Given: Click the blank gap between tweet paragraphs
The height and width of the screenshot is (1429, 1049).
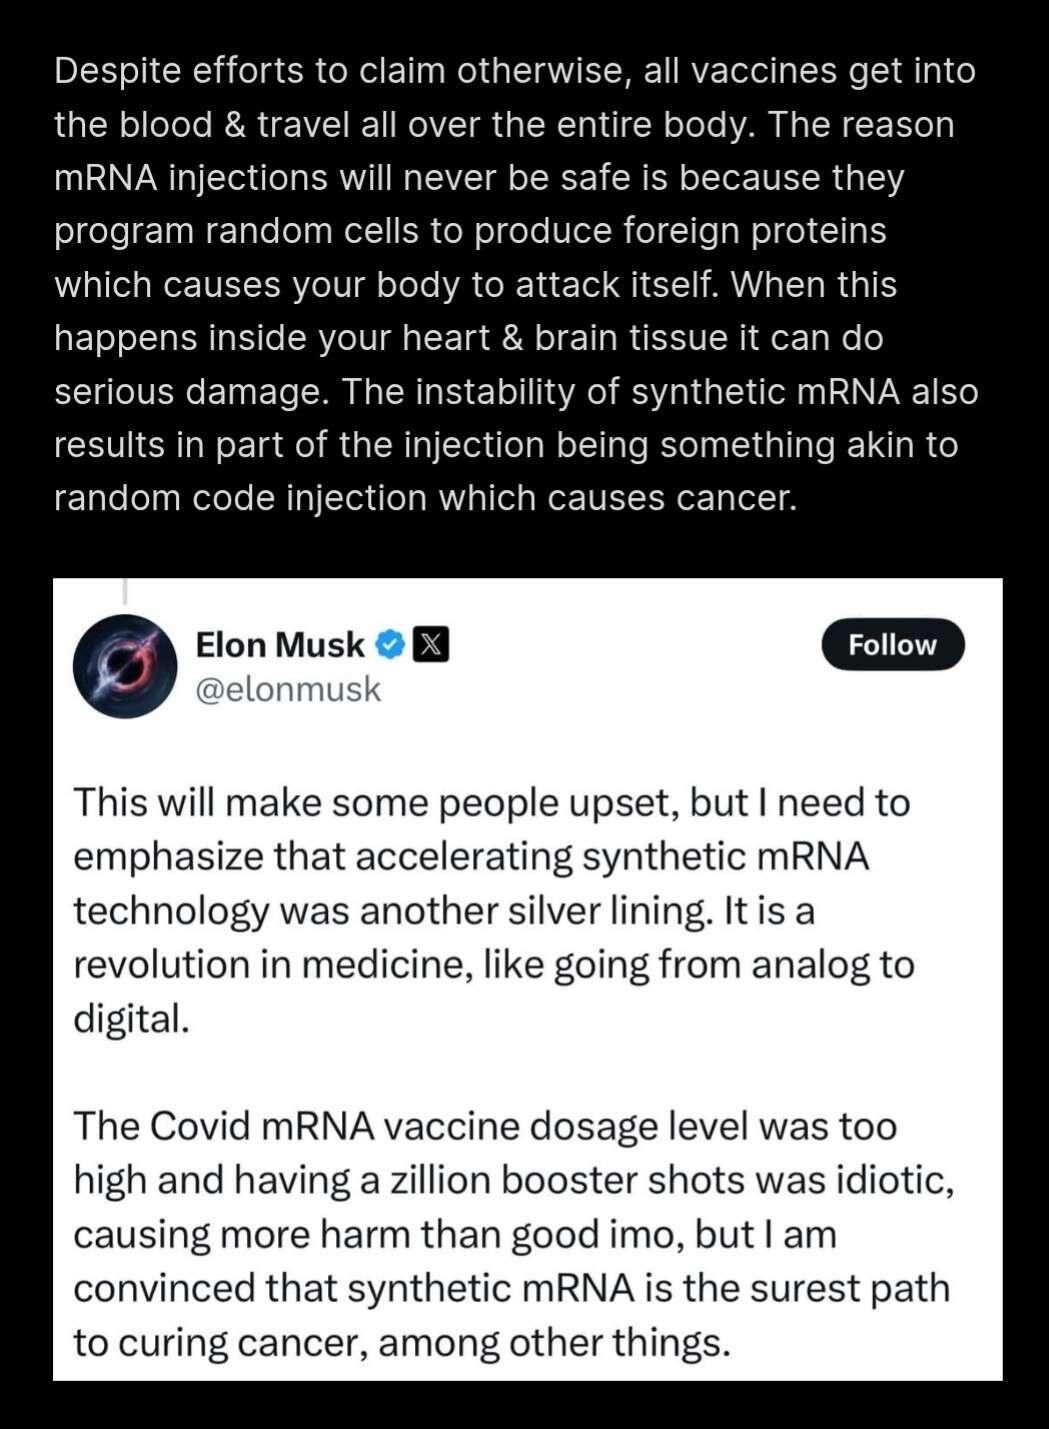Looking at the screenshot, I should coord(527,1072).
